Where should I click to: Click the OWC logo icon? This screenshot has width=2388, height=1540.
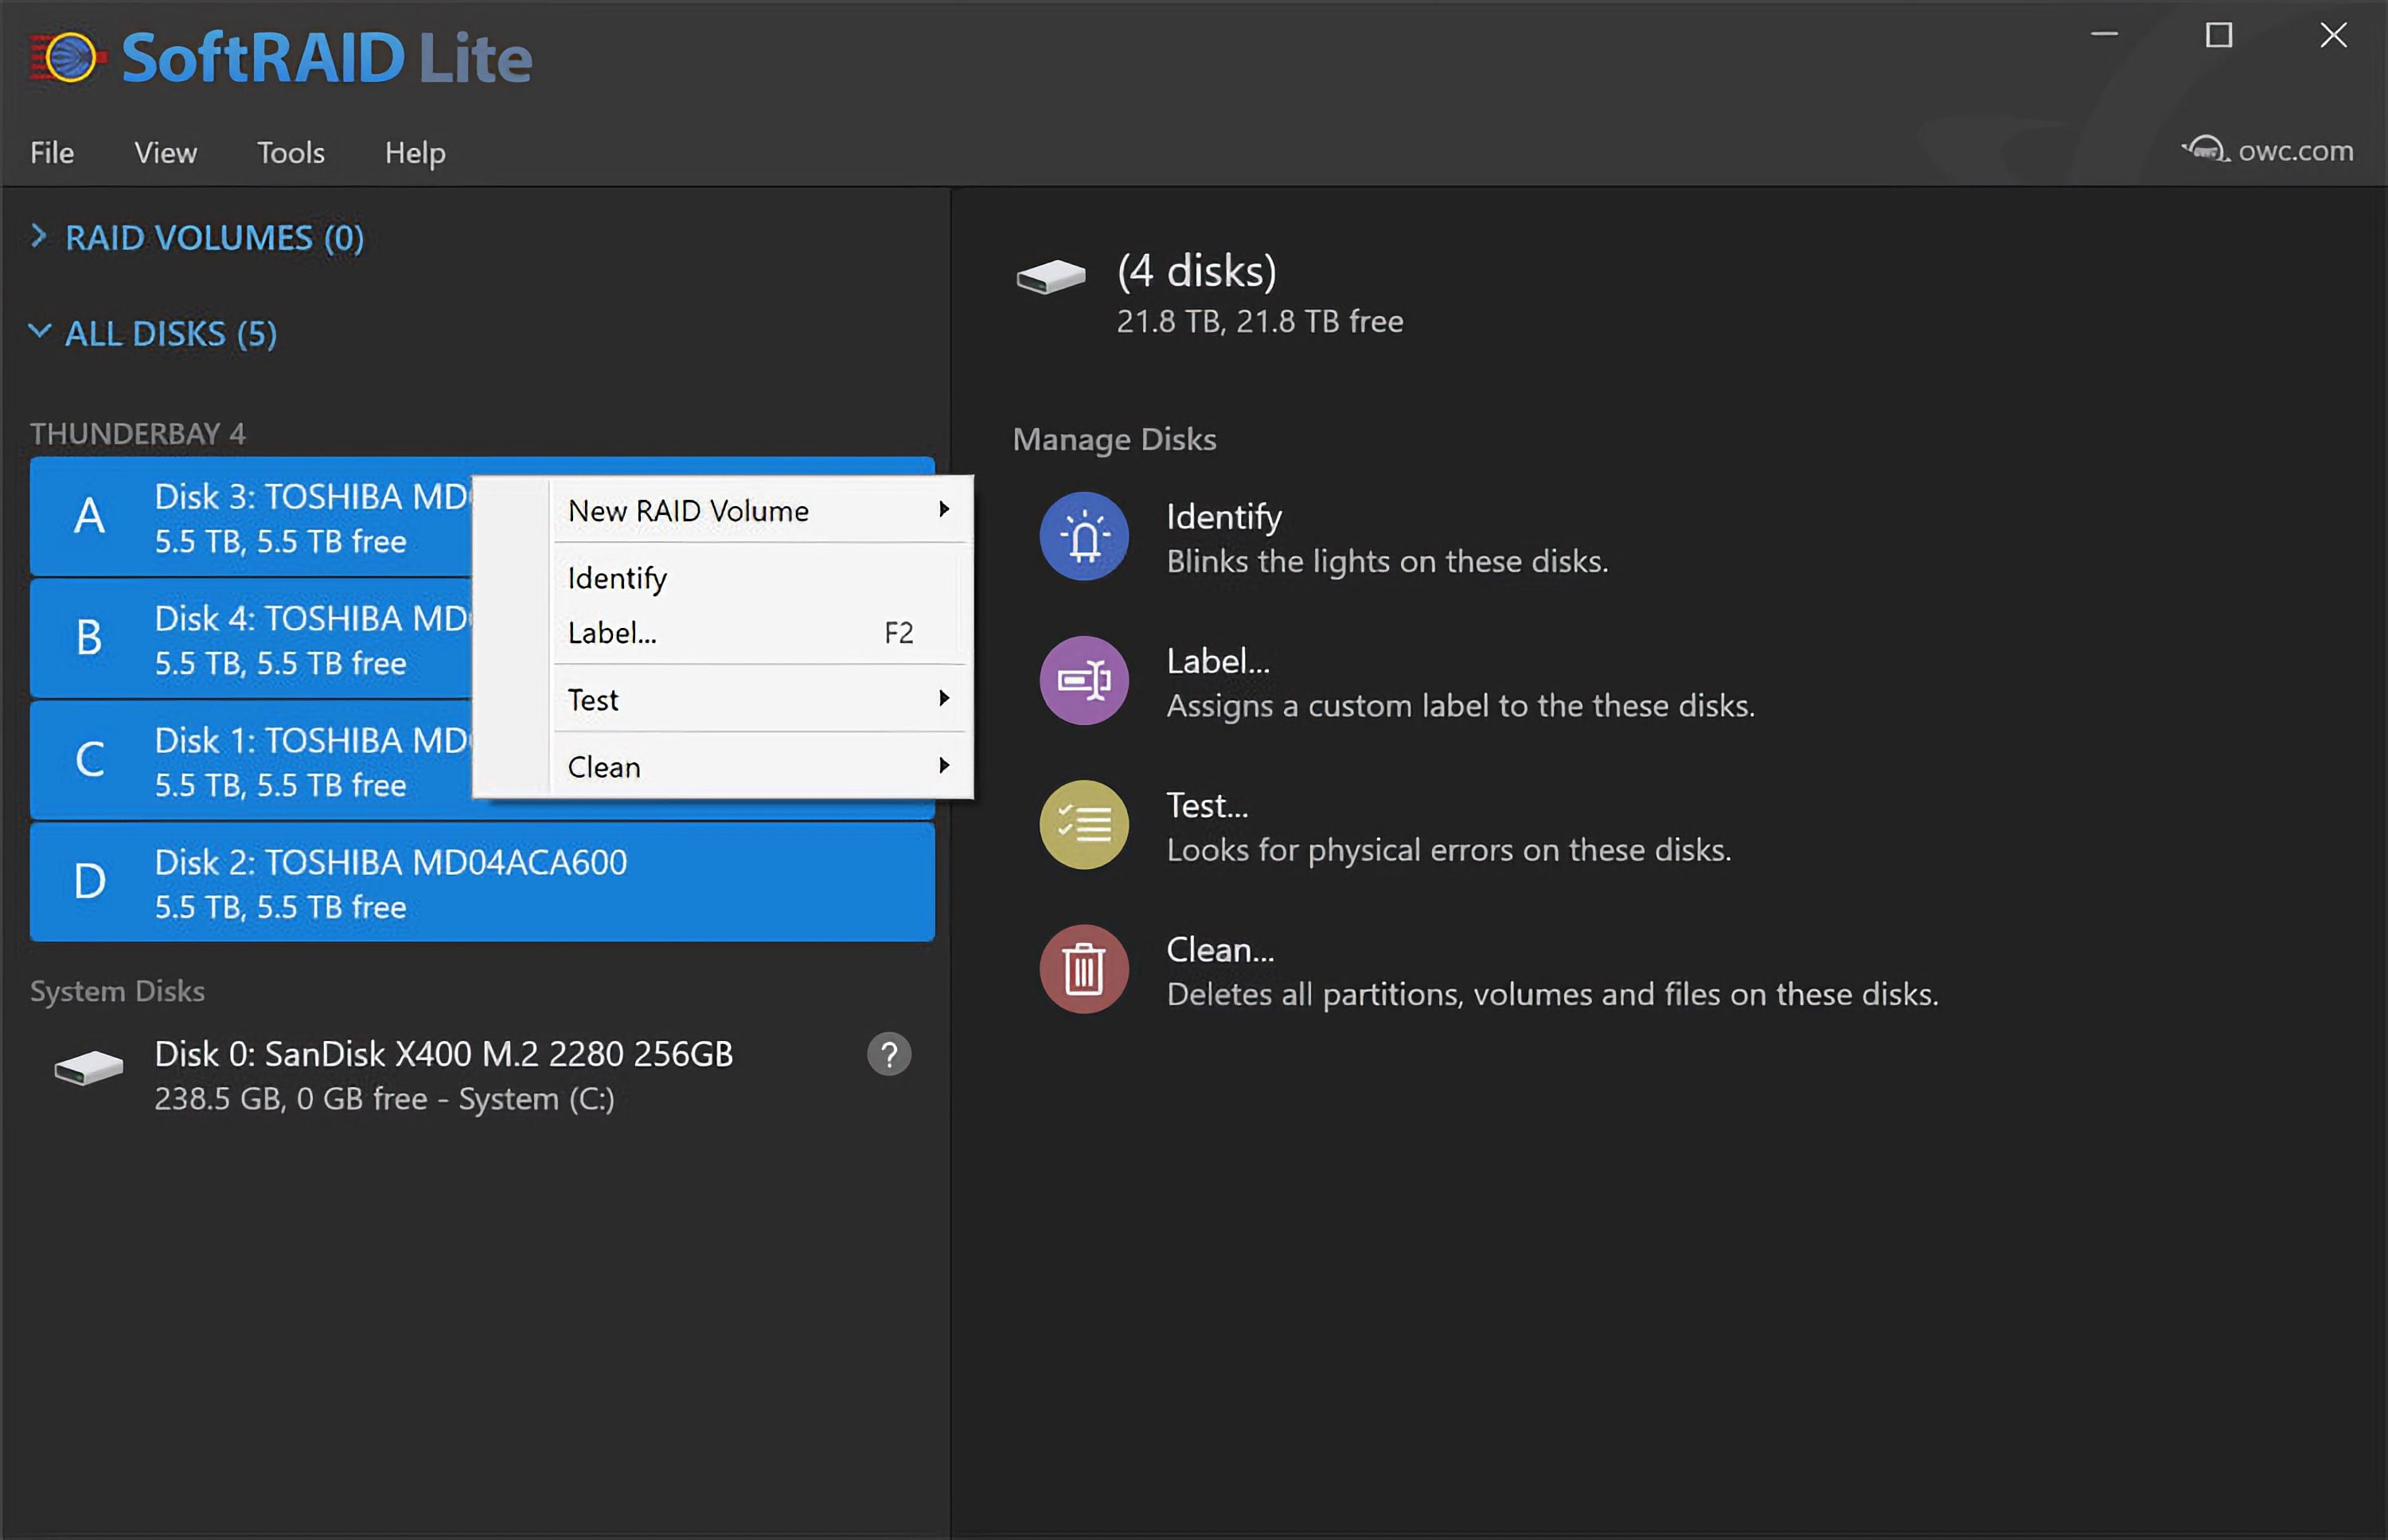(2204, 150)
